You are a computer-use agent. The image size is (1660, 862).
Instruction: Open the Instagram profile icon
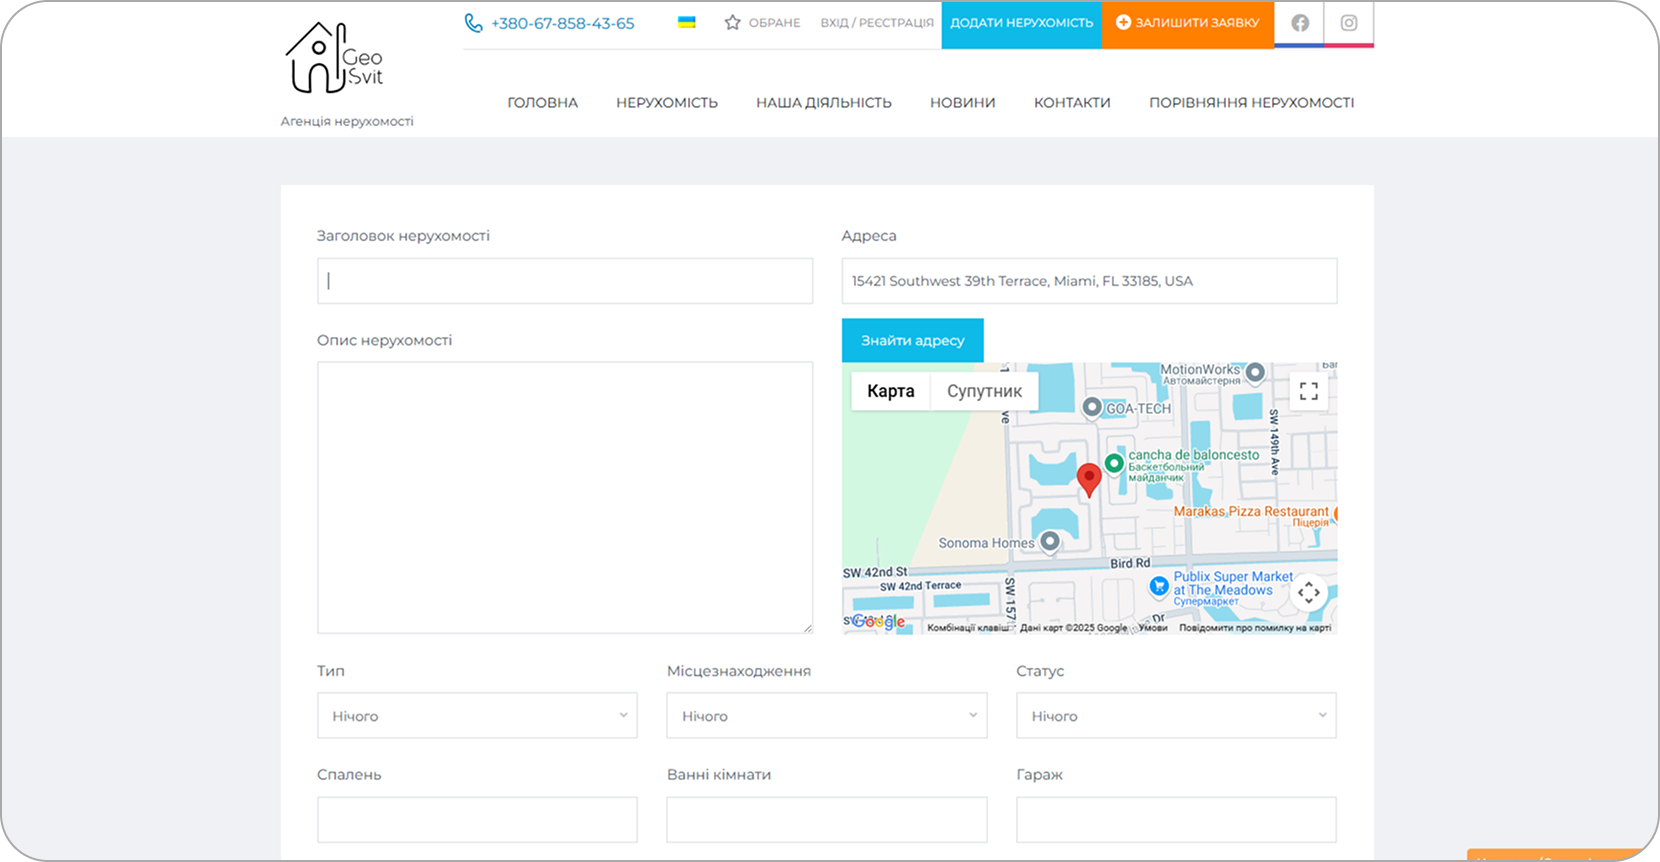(x=1348, y=23)
